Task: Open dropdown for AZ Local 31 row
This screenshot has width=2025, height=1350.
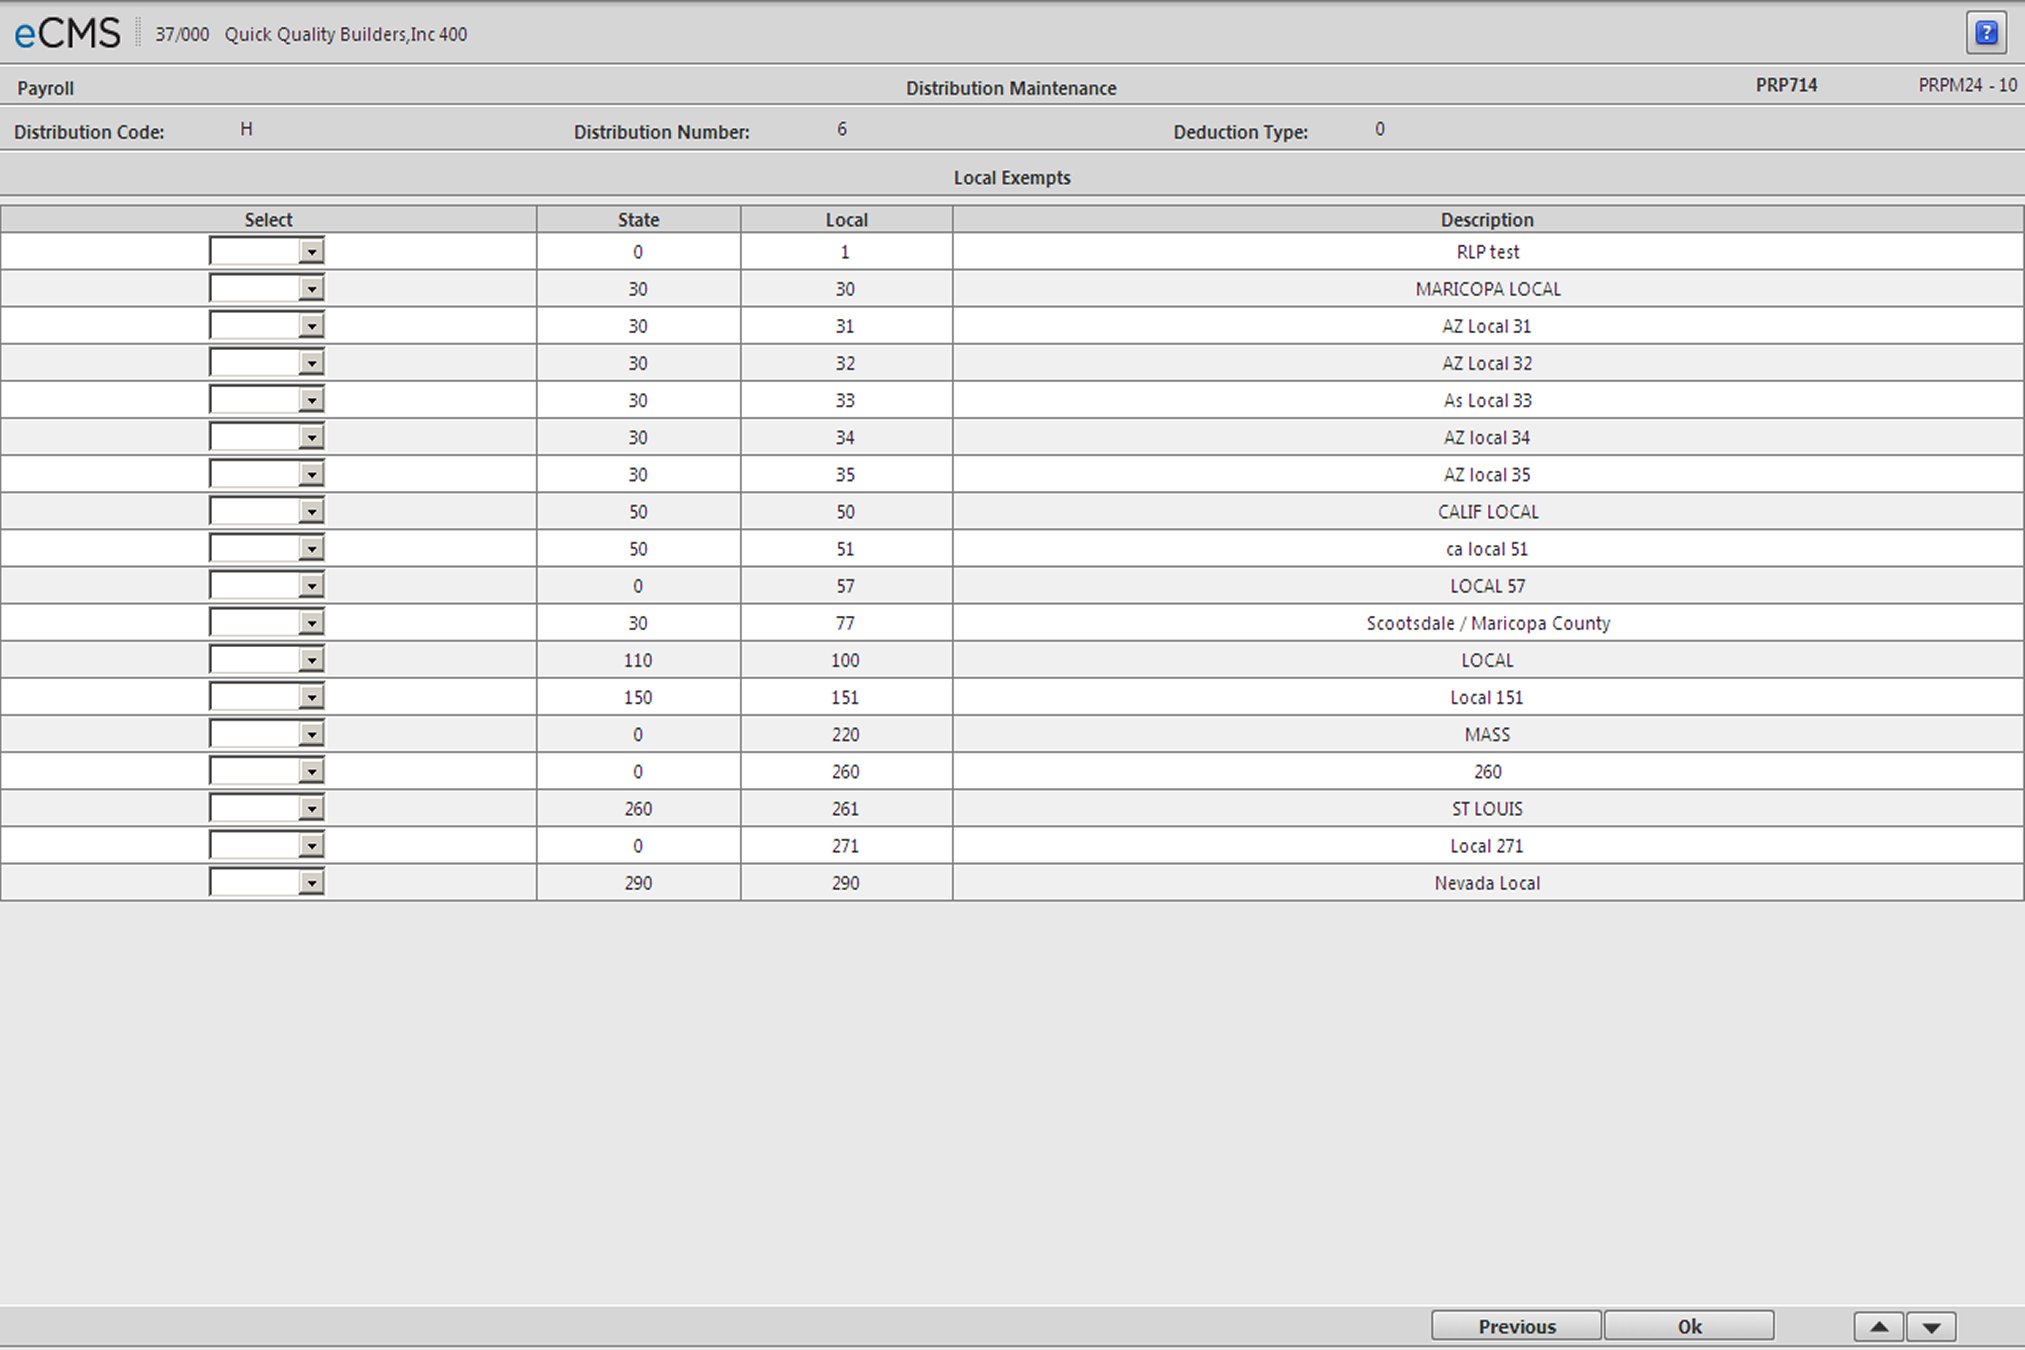Action: 312,327
